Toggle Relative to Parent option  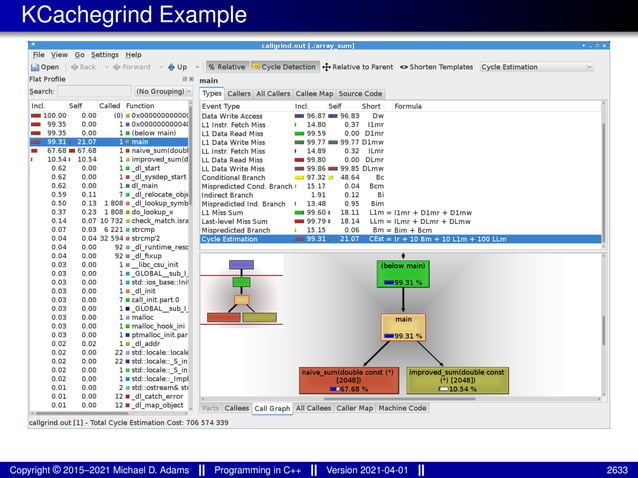tap(358, 67)
